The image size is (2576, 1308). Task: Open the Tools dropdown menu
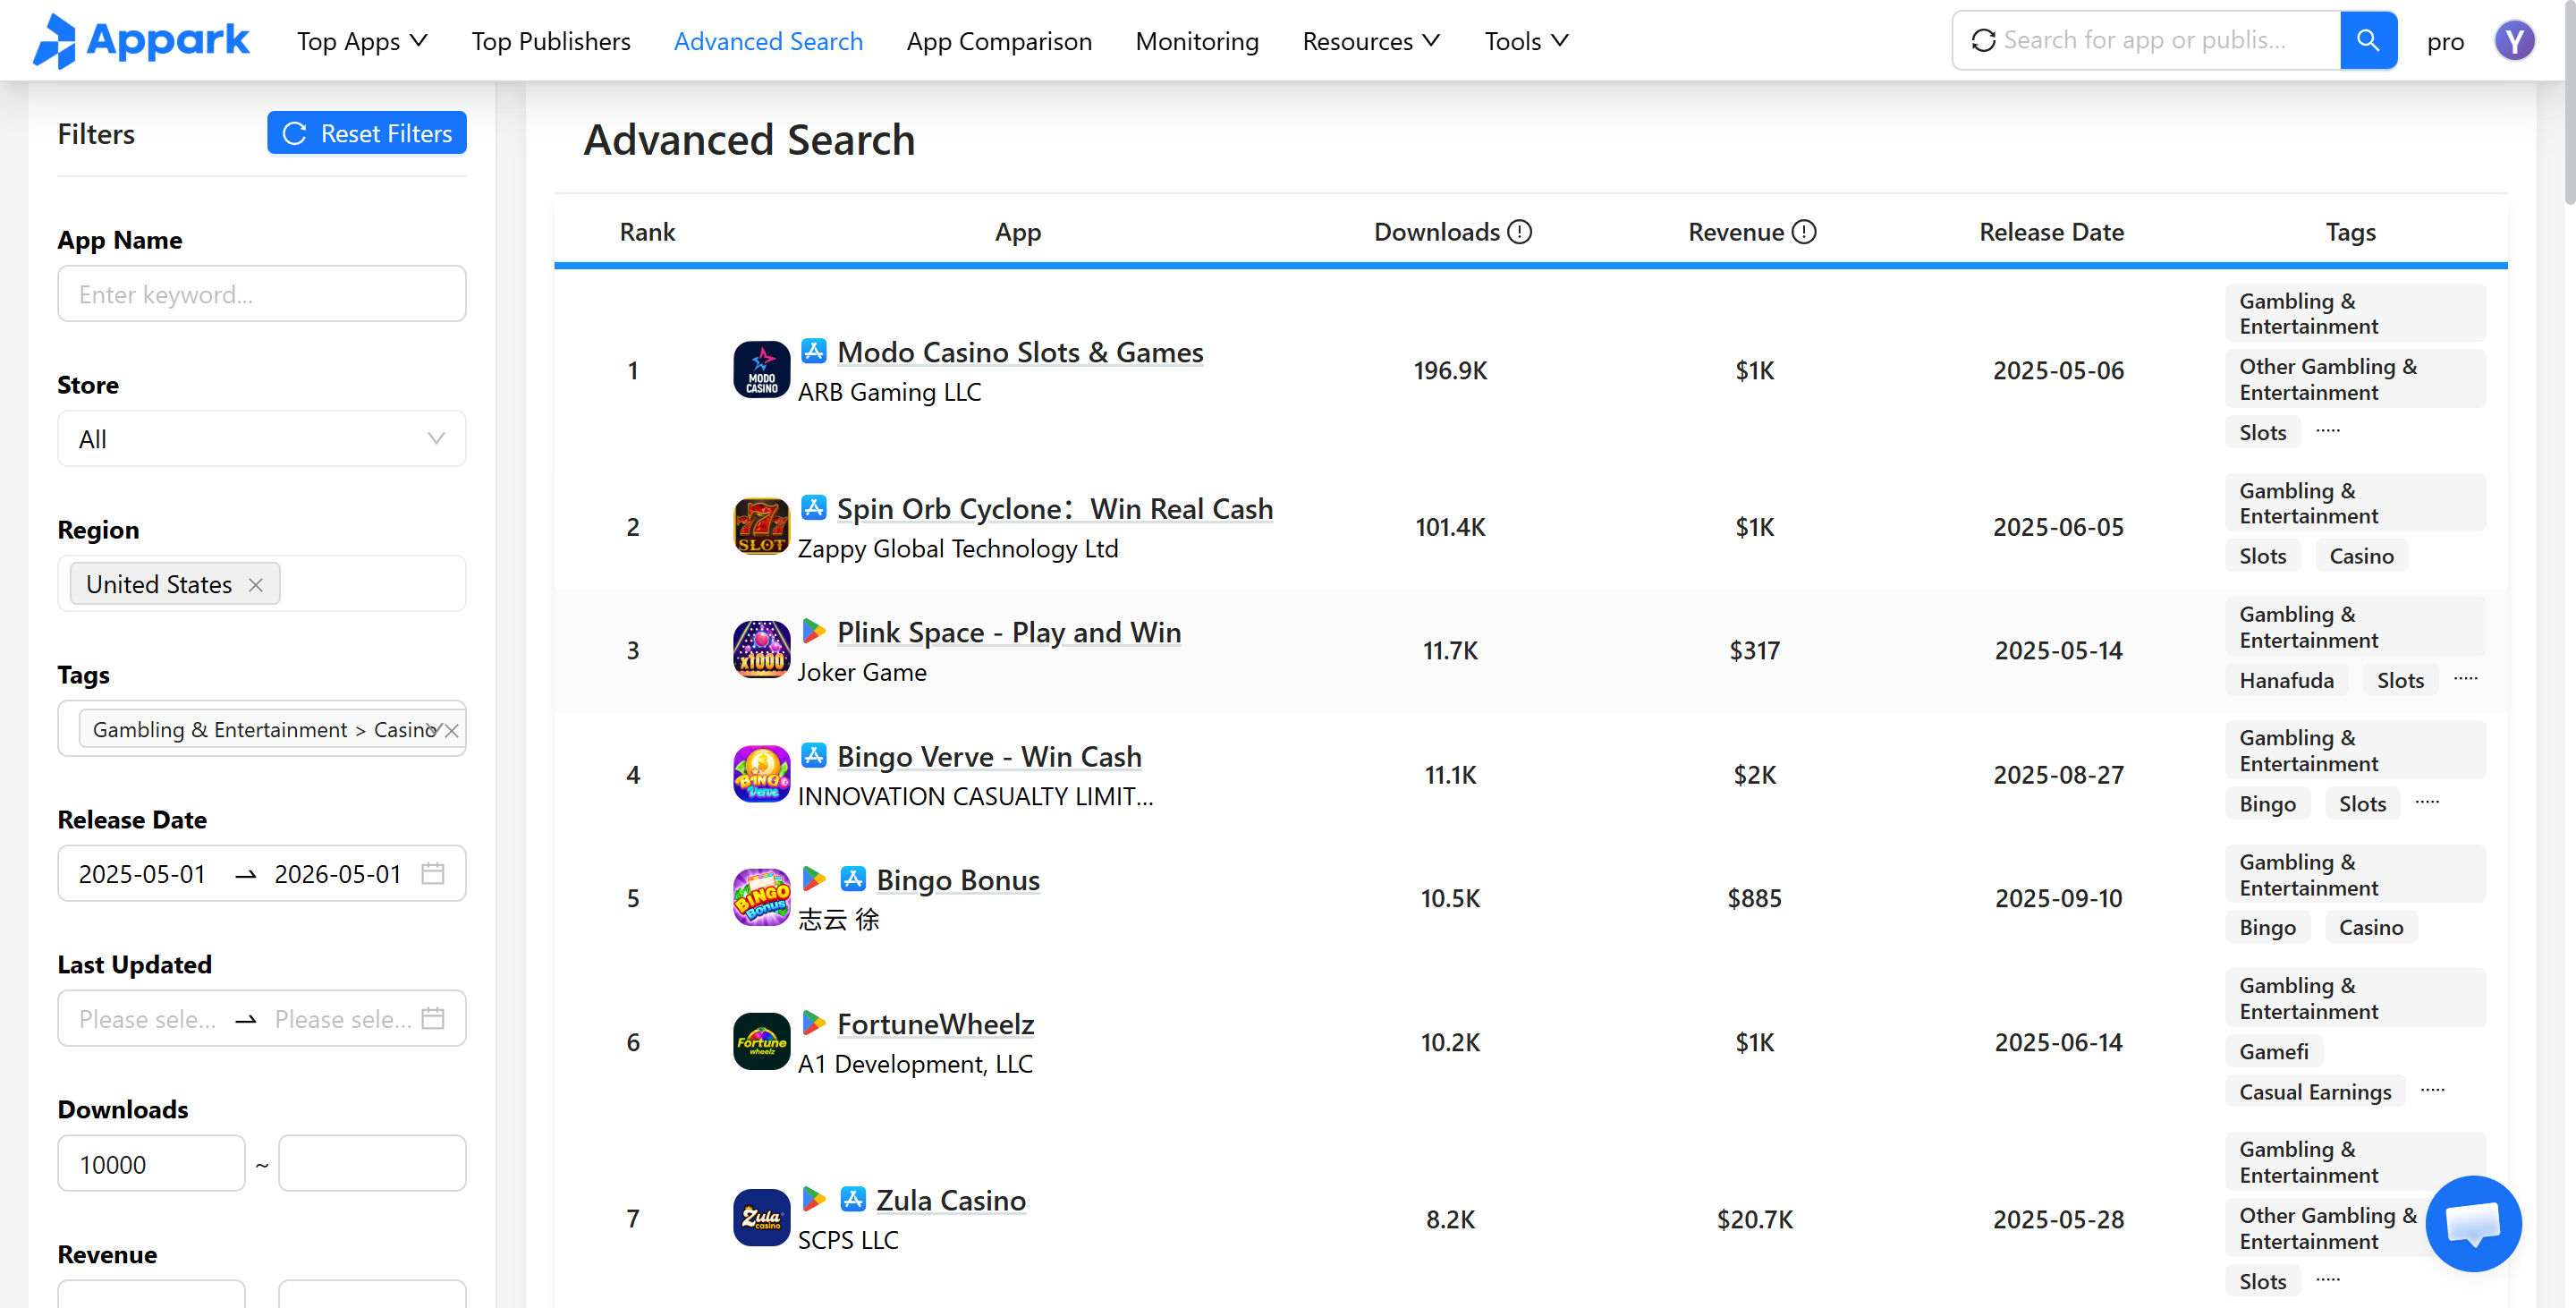[x=1527, y=41]
